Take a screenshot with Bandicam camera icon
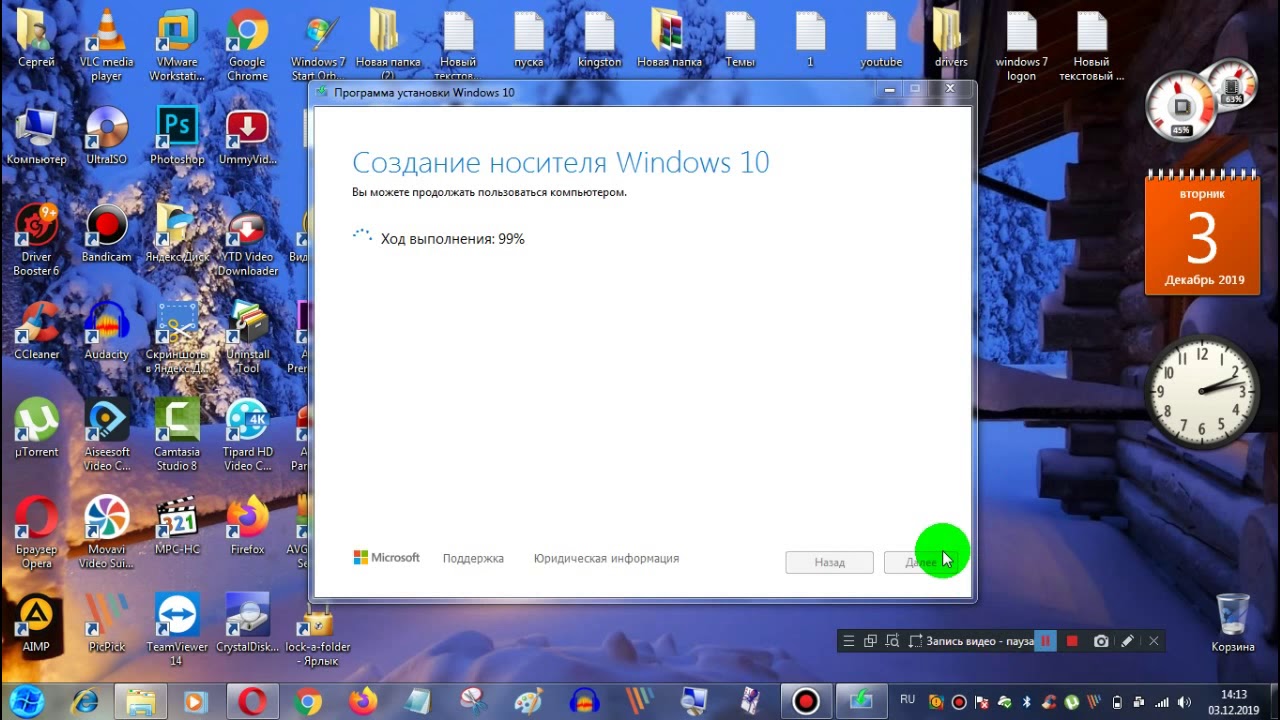 pyautogui.click(x=1101, y=641)
